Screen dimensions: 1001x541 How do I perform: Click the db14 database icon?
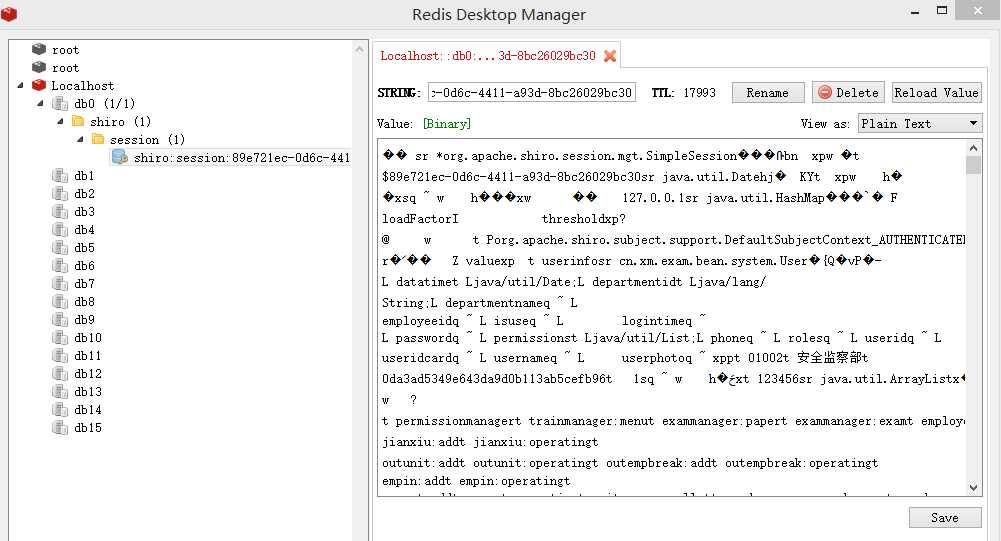[60, 409]
